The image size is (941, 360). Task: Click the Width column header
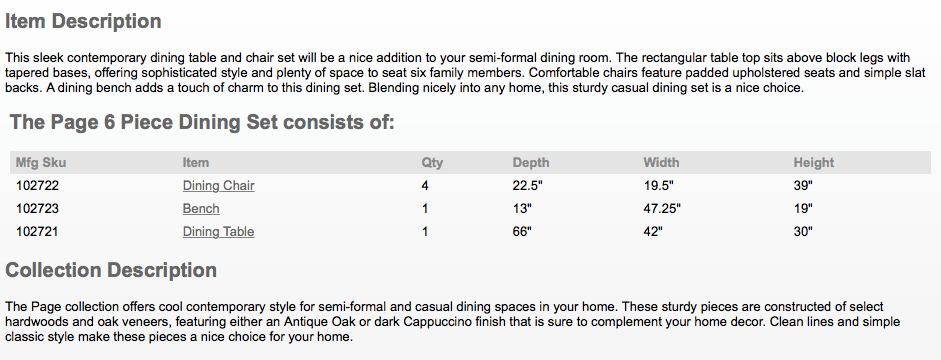(661, 163)
